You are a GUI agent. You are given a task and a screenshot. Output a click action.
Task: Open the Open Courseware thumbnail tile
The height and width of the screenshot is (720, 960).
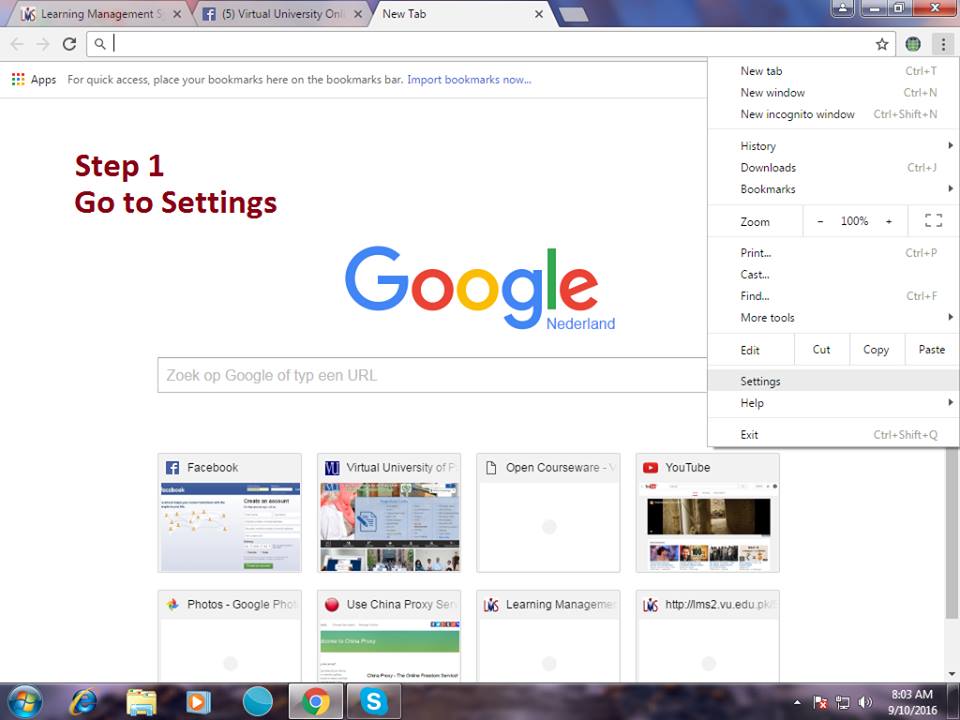(x=548, y=513)
